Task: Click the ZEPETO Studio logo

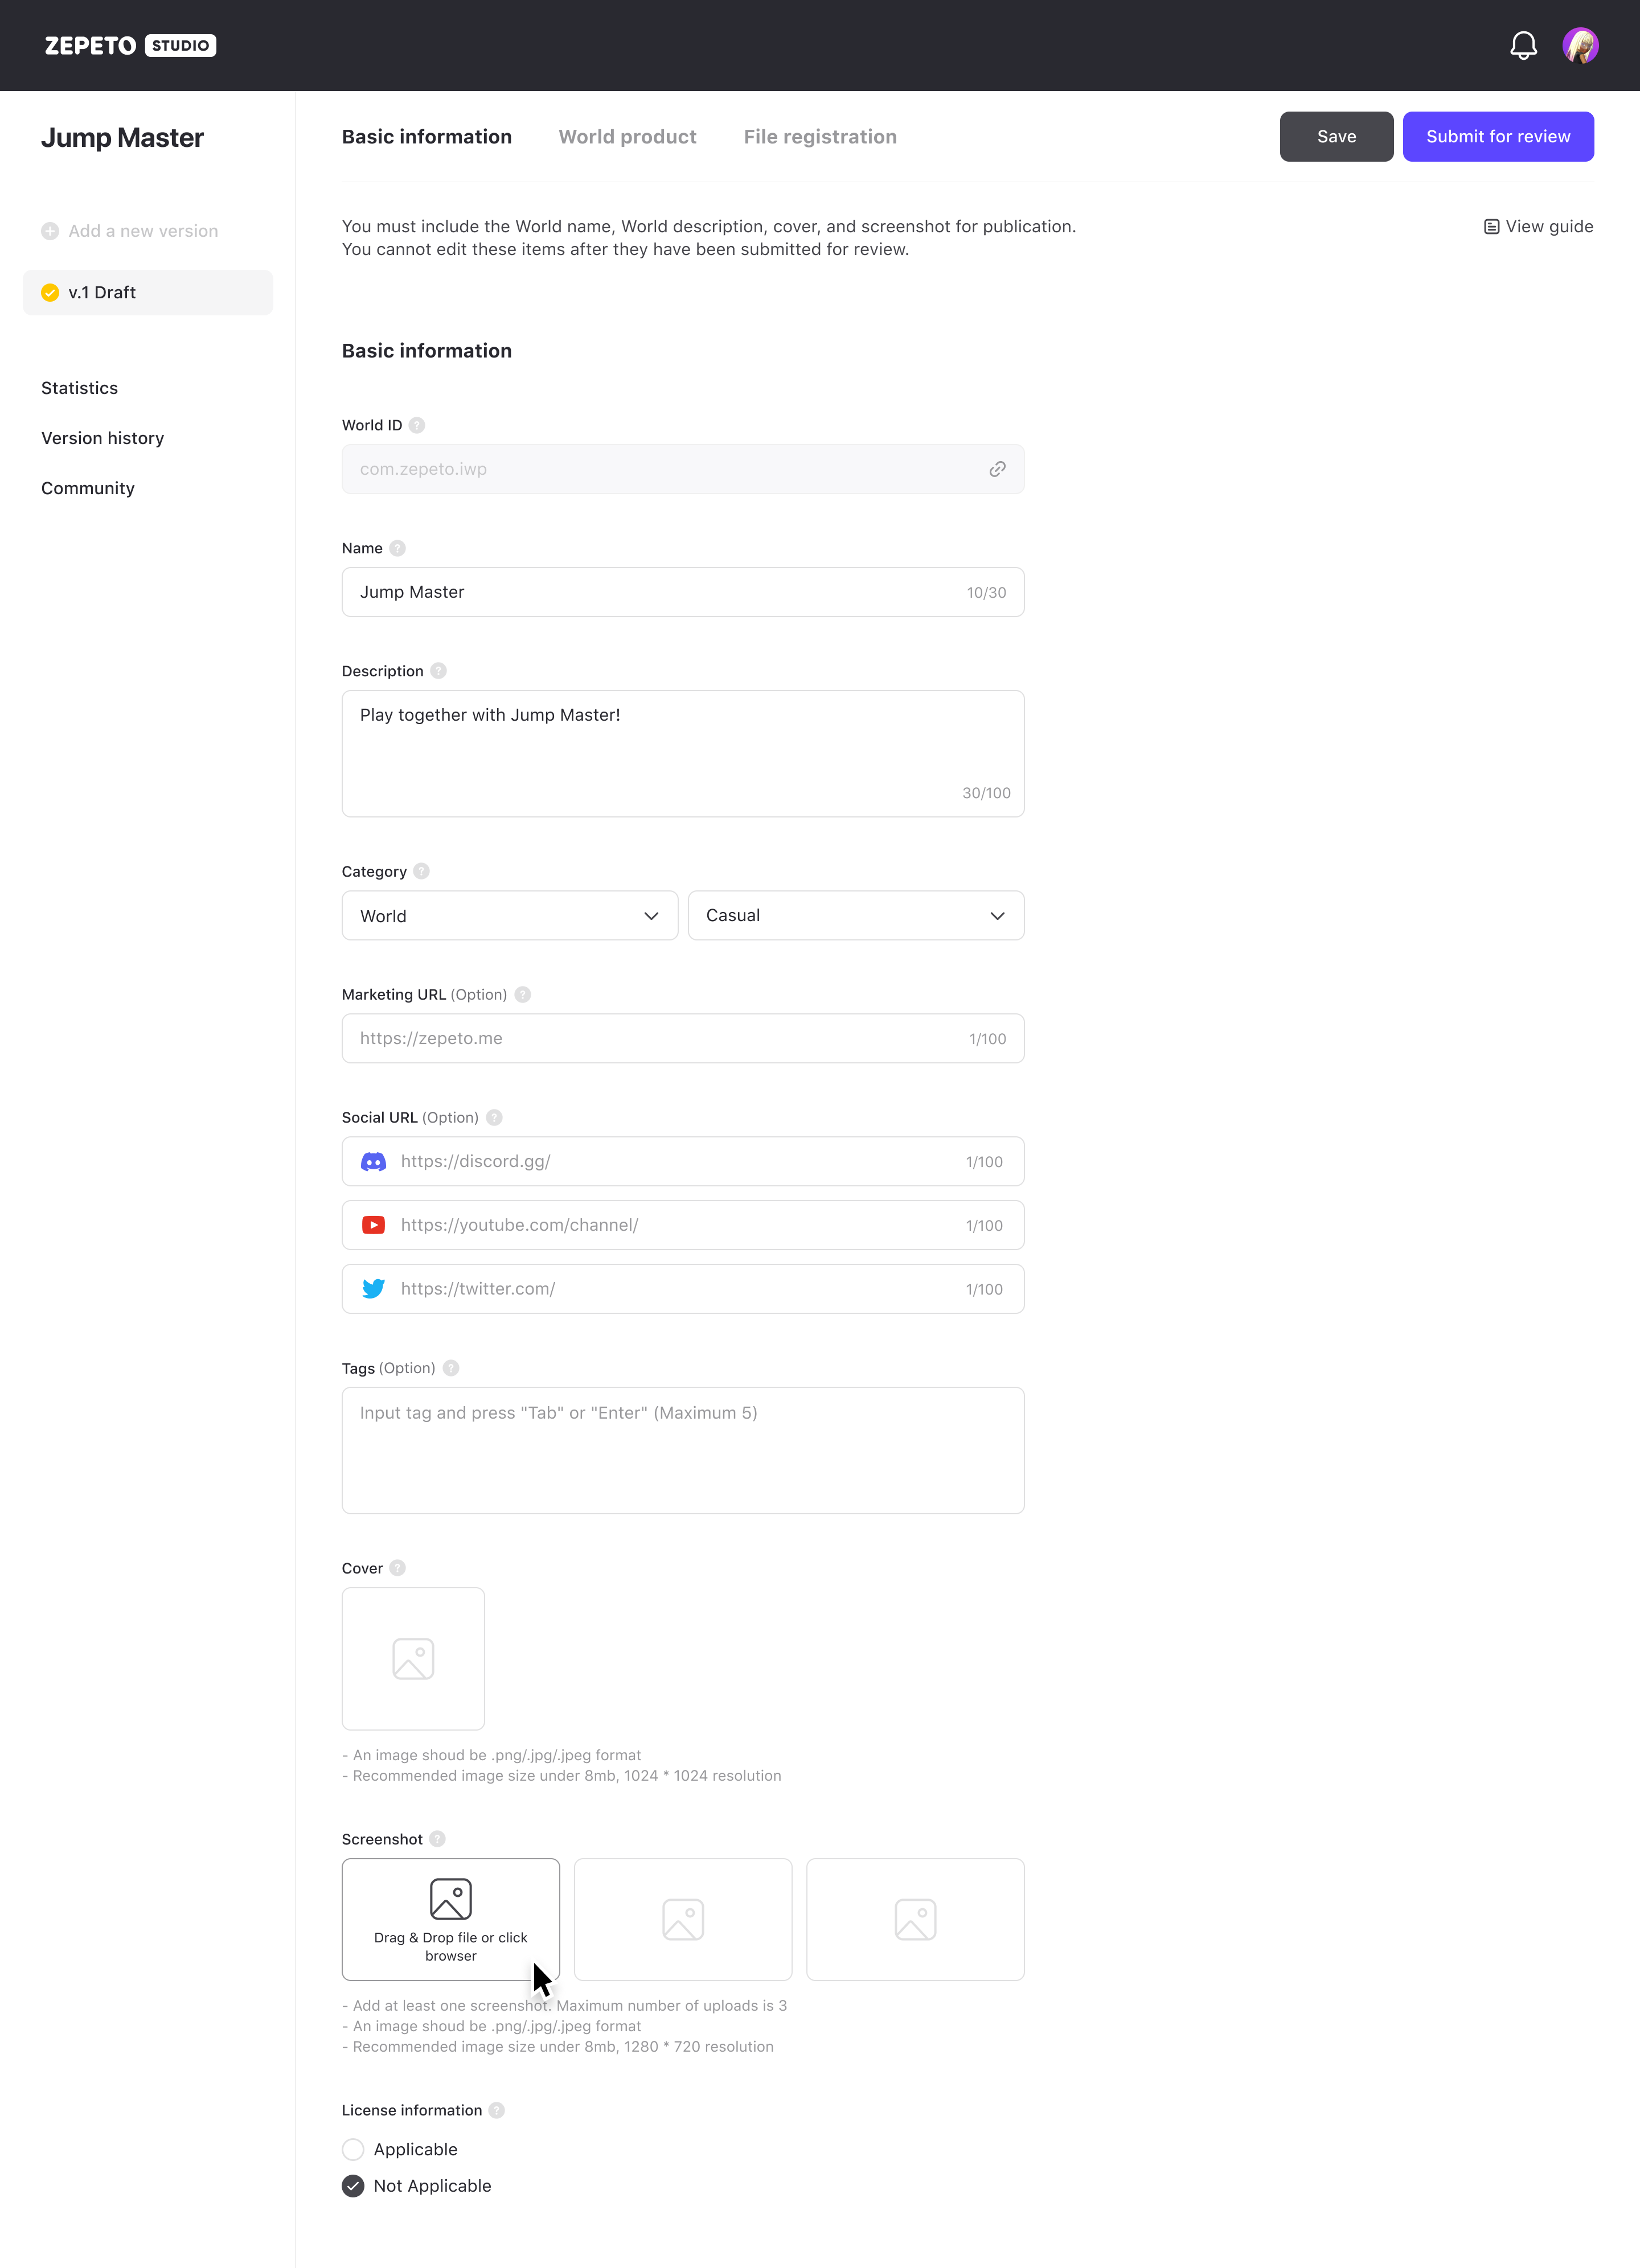Action: (130, 45)
